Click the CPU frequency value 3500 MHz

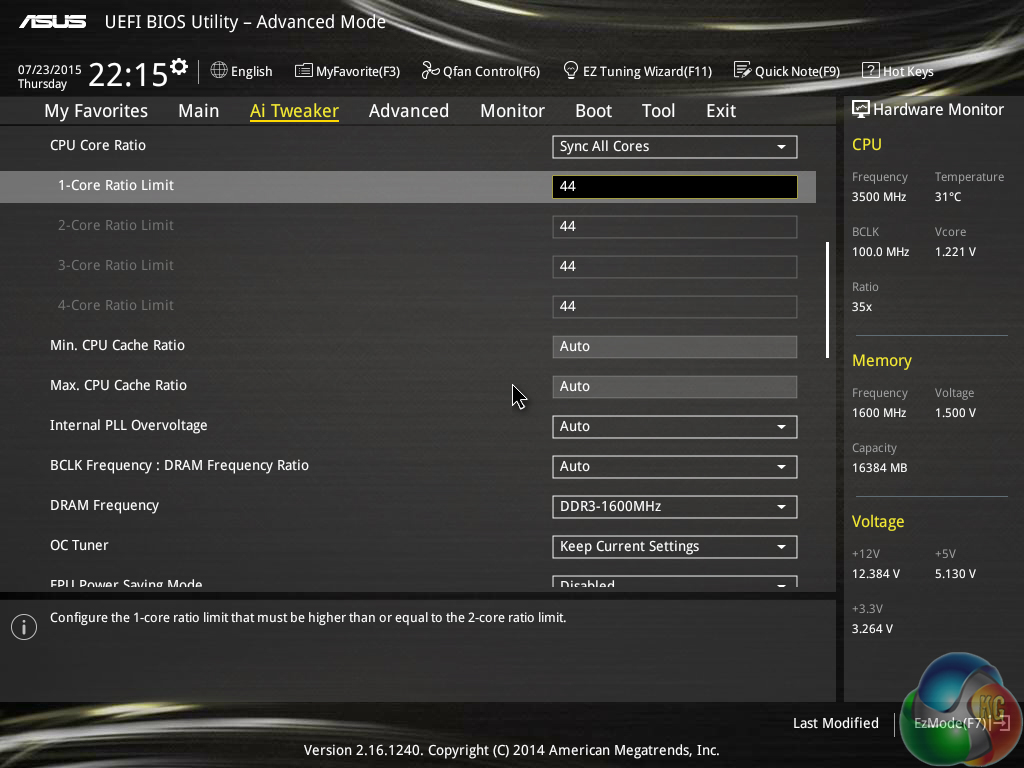(x=878, y=197)
